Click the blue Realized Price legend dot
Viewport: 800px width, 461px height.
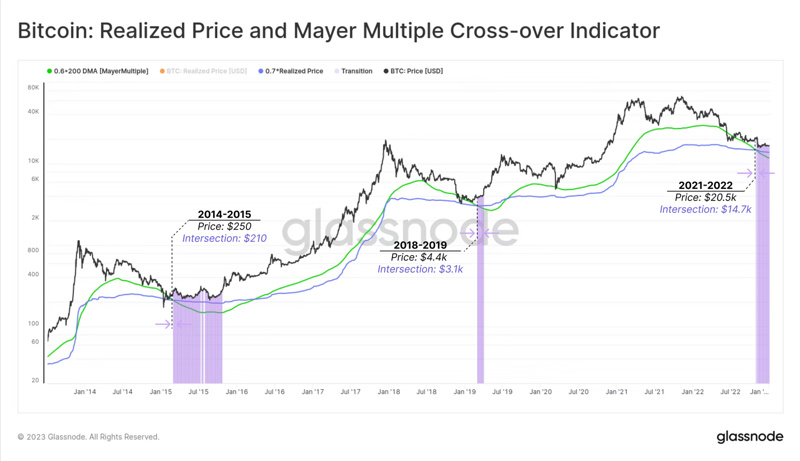tap(261, 71)
